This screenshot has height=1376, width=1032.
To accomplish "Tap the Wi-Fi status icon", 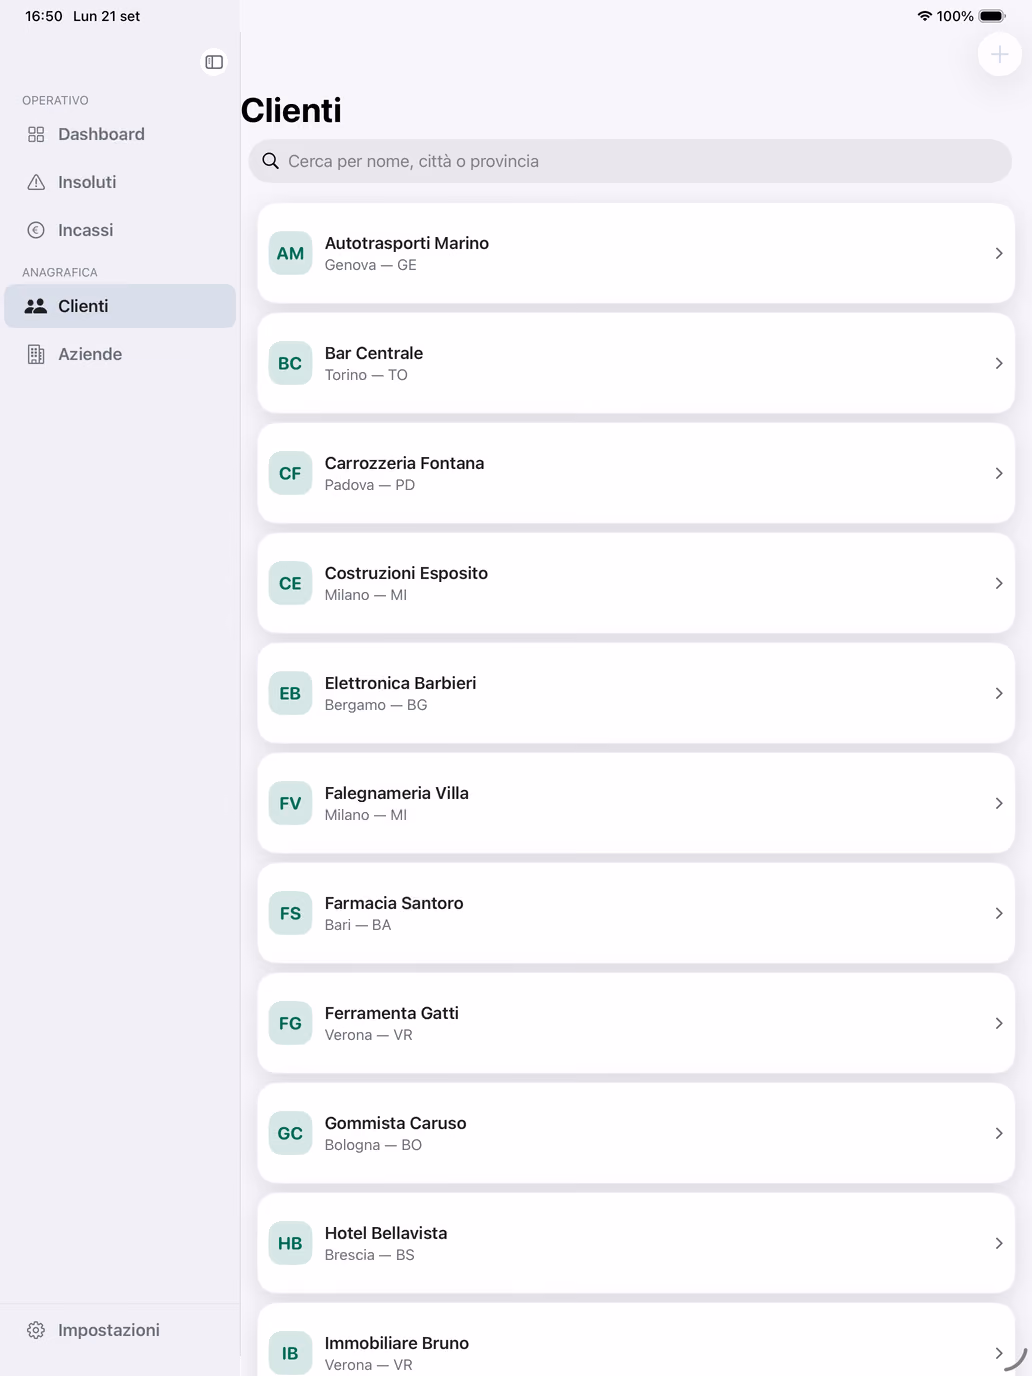I will coord(925,16).
